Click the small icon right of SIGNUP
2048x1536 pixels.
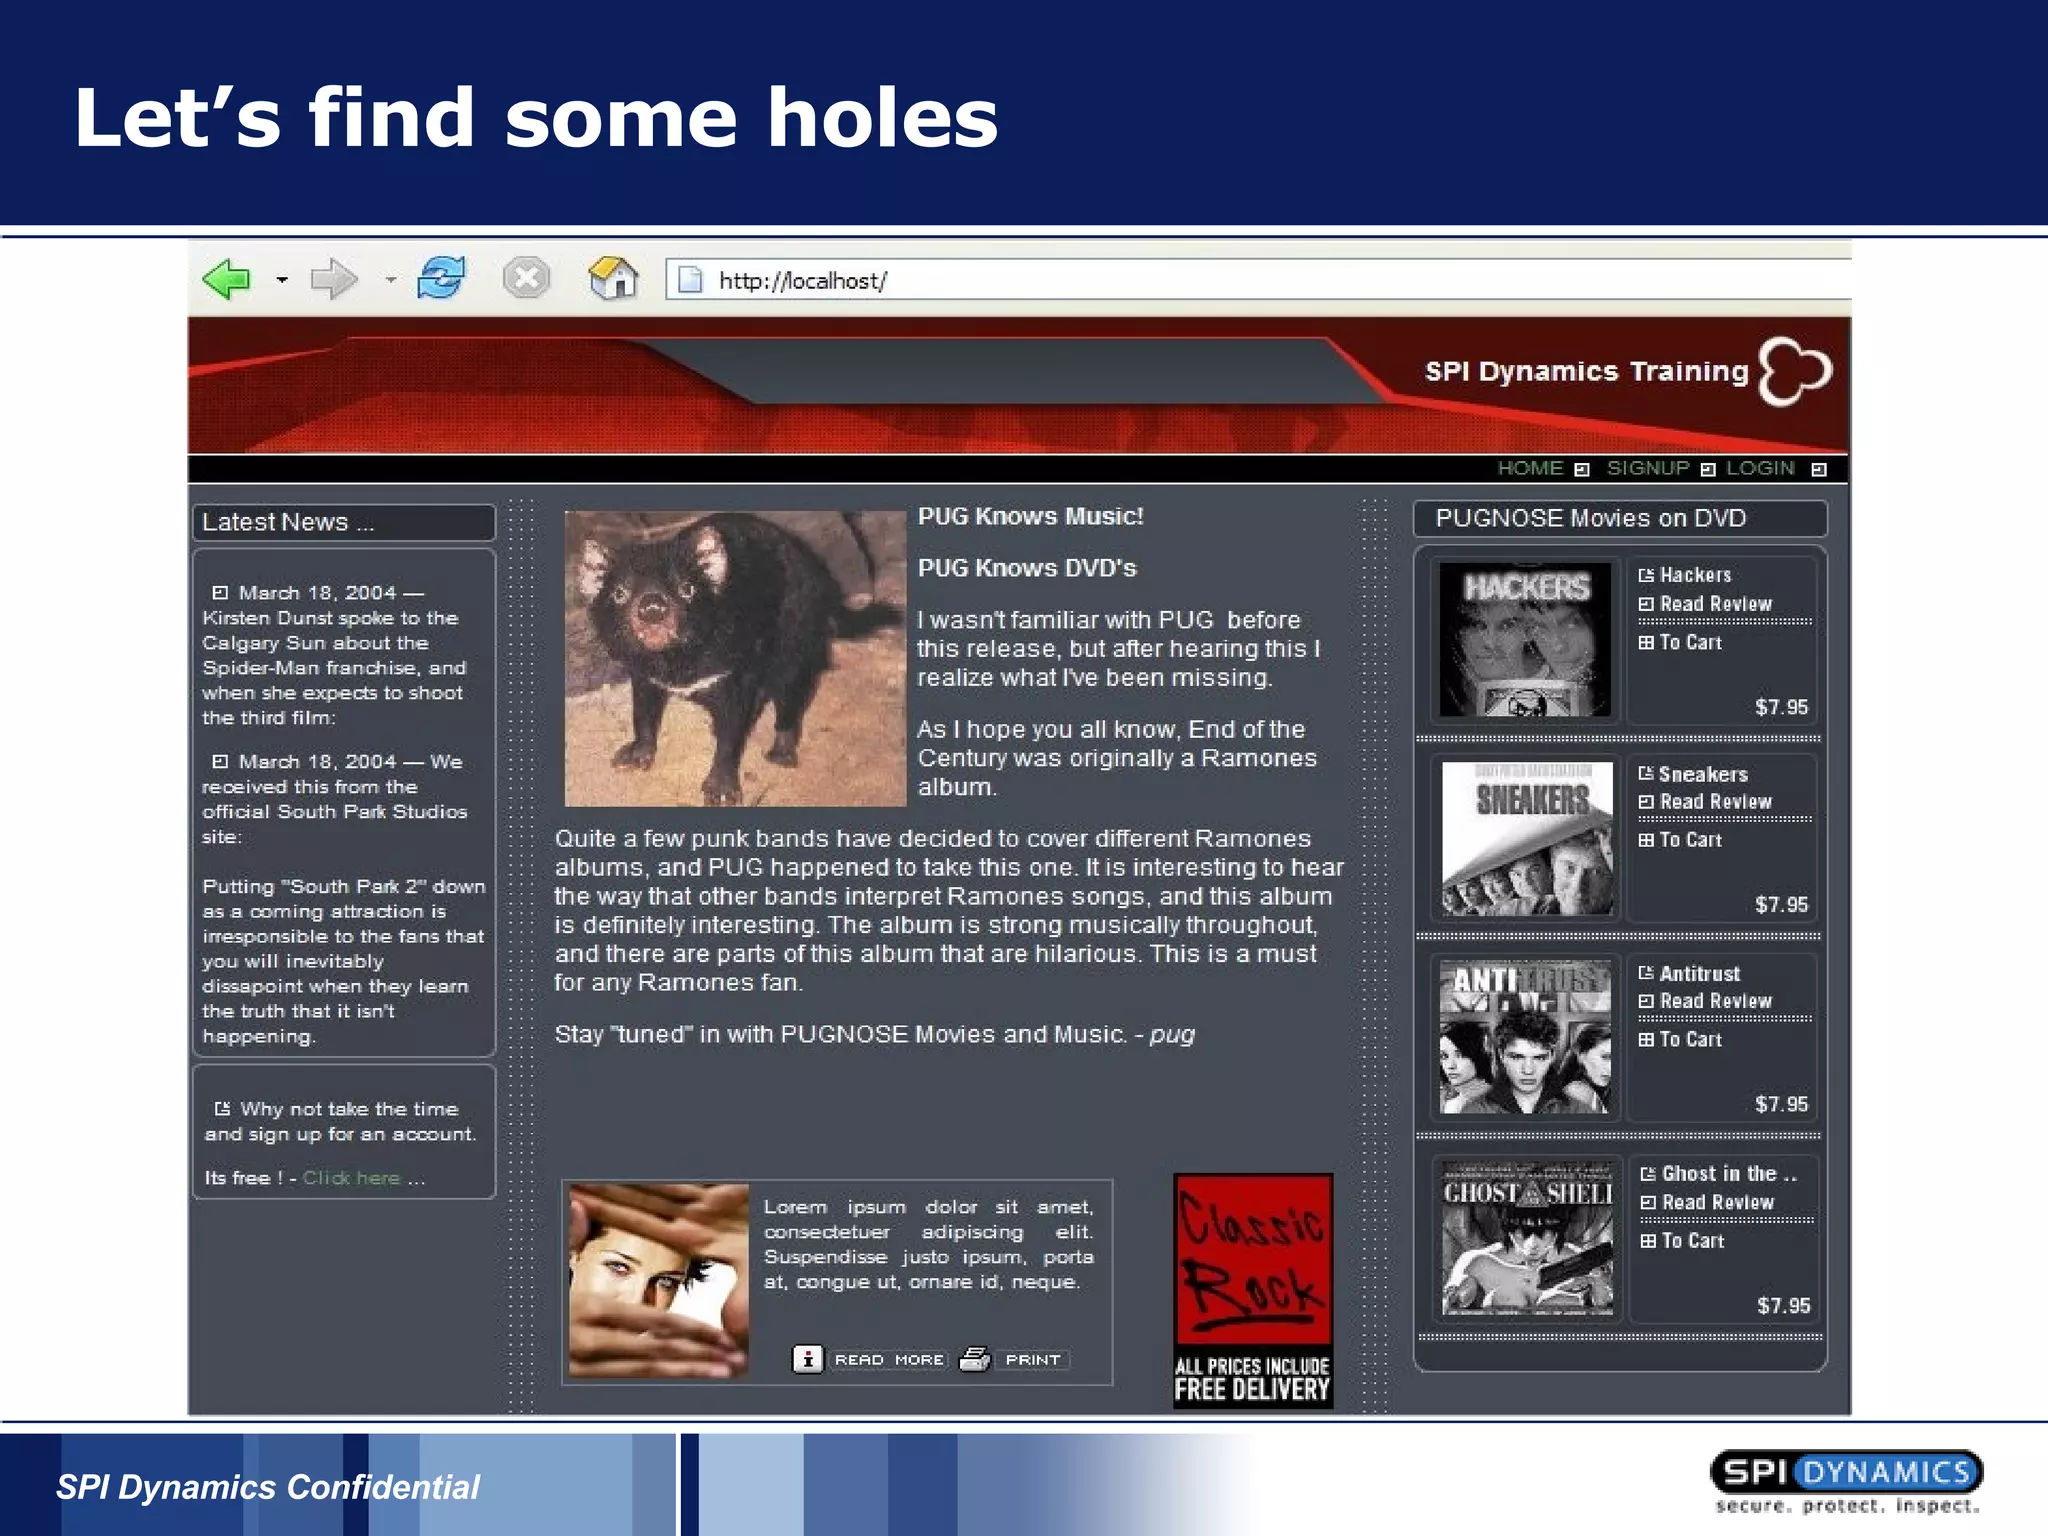[x=1708, y=469]
